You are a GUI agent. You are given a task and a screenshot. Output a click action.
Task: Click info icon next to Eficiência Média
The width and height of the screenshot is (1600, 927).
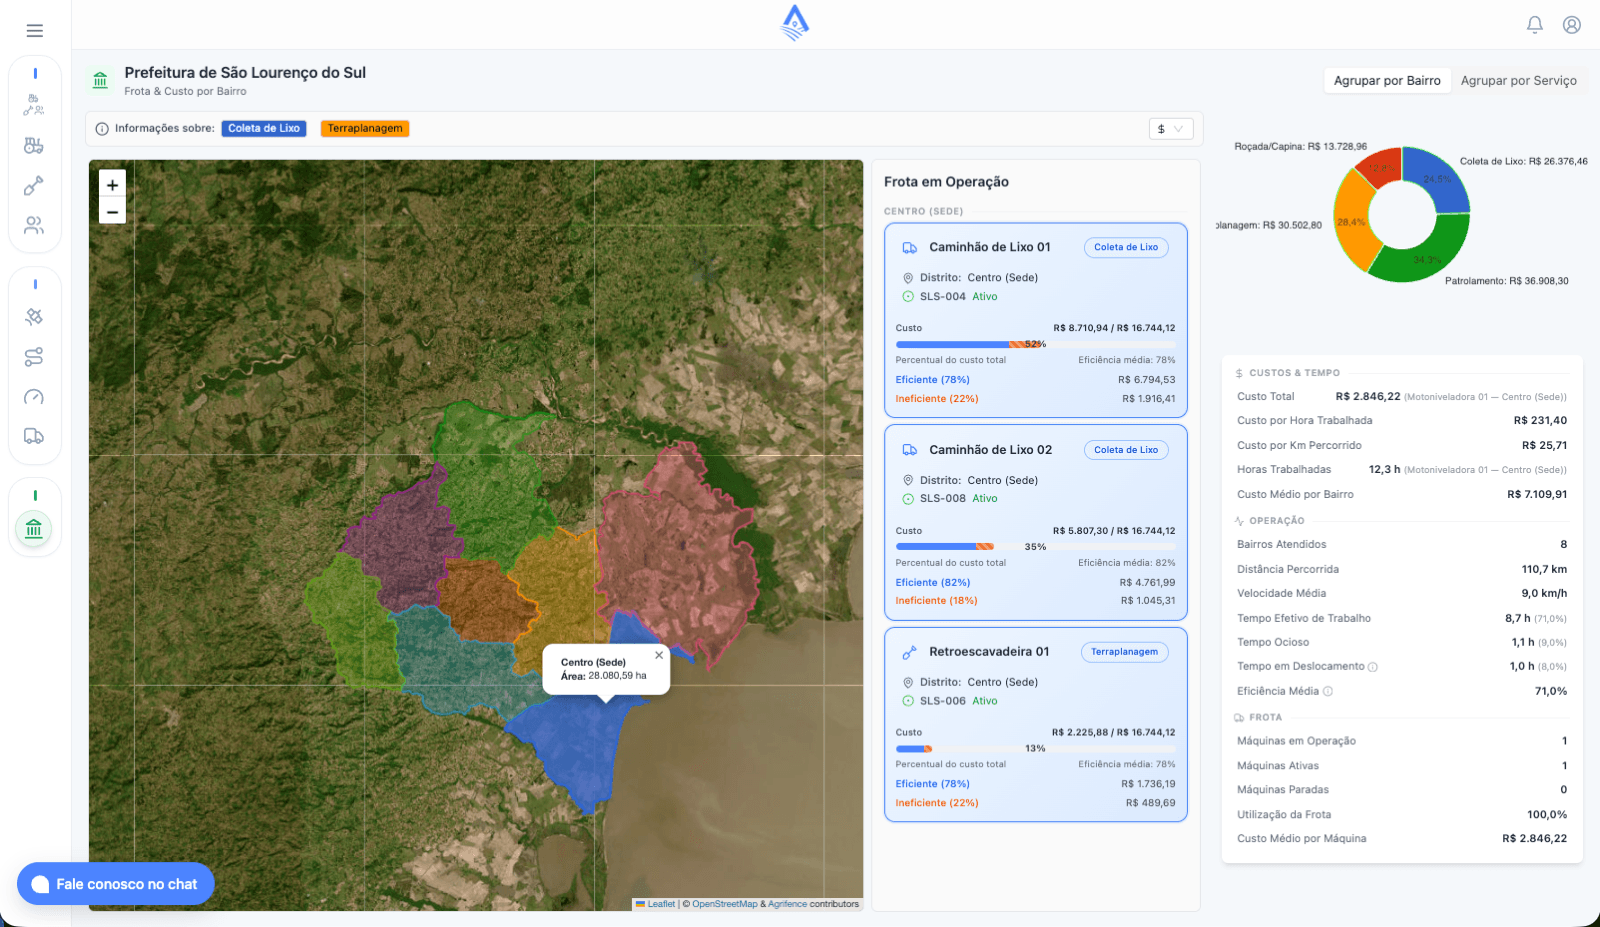(1328, 691)
